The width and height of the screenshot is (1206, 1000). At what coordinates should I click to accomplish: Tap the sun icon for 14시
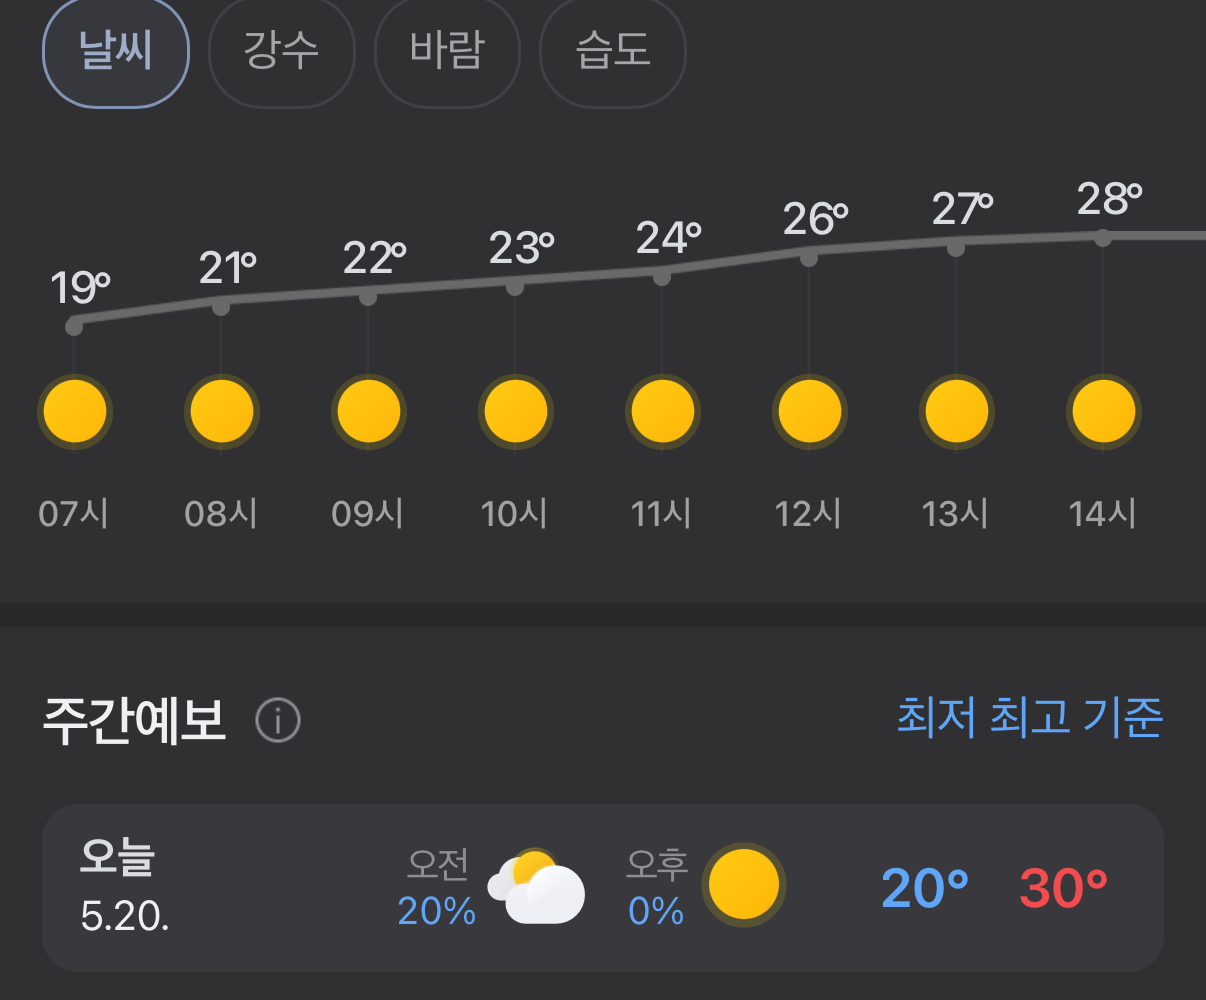1104,411
